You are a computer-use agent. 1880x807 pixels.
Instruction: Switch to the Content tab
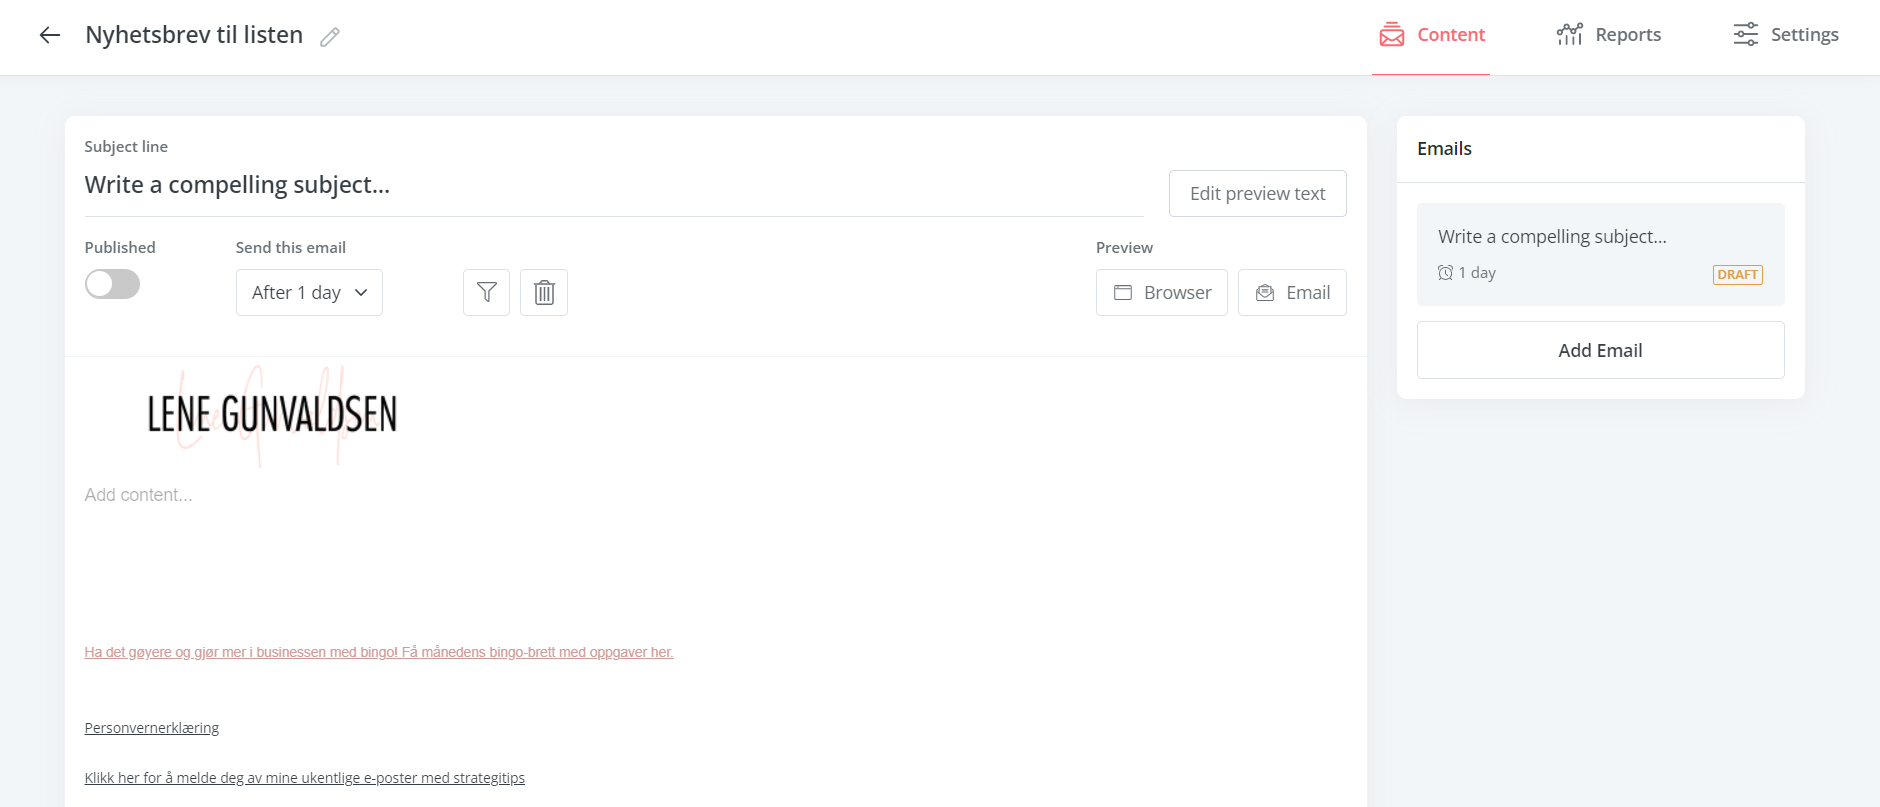tap(1431, 35)
